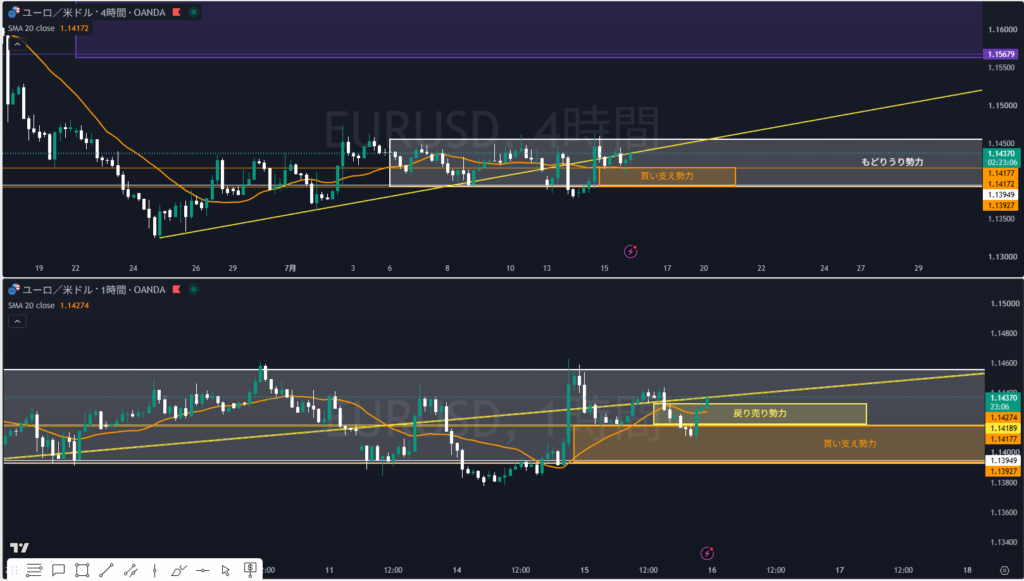Screen dimensions: 1024x581
Task: Select the comment bubble annotation tool
Action: pyautogui.click(x=58, y=570)
